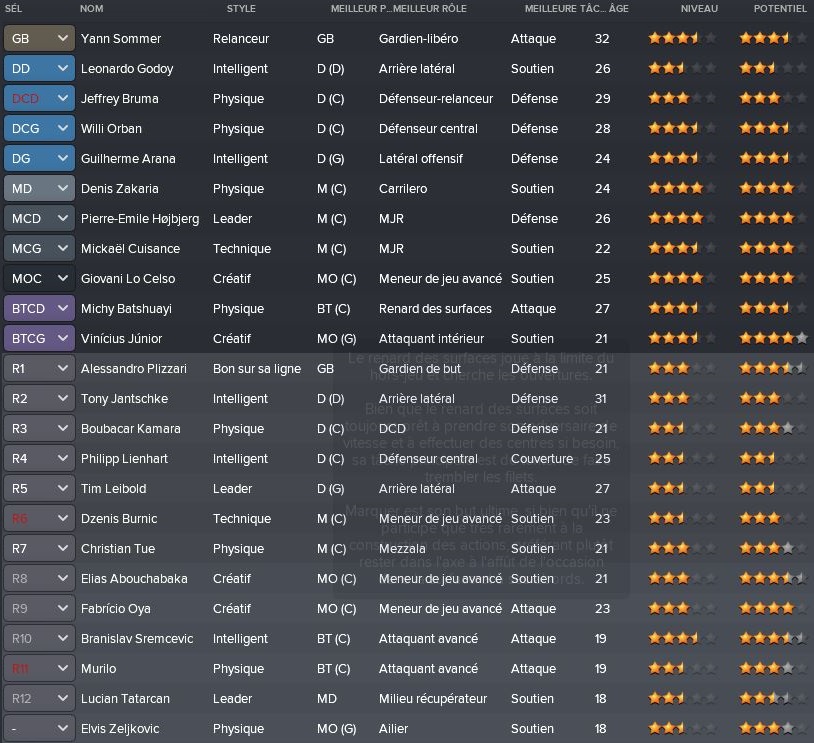Click Denis Zakaria's Niveau star rating
814x743 pixels.
682,188
